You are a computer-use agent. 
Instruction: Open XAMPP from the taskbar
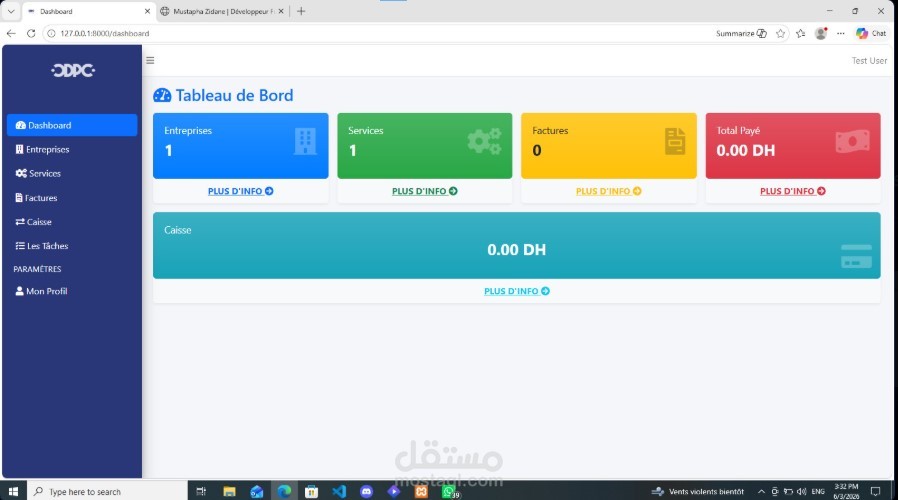421,491
